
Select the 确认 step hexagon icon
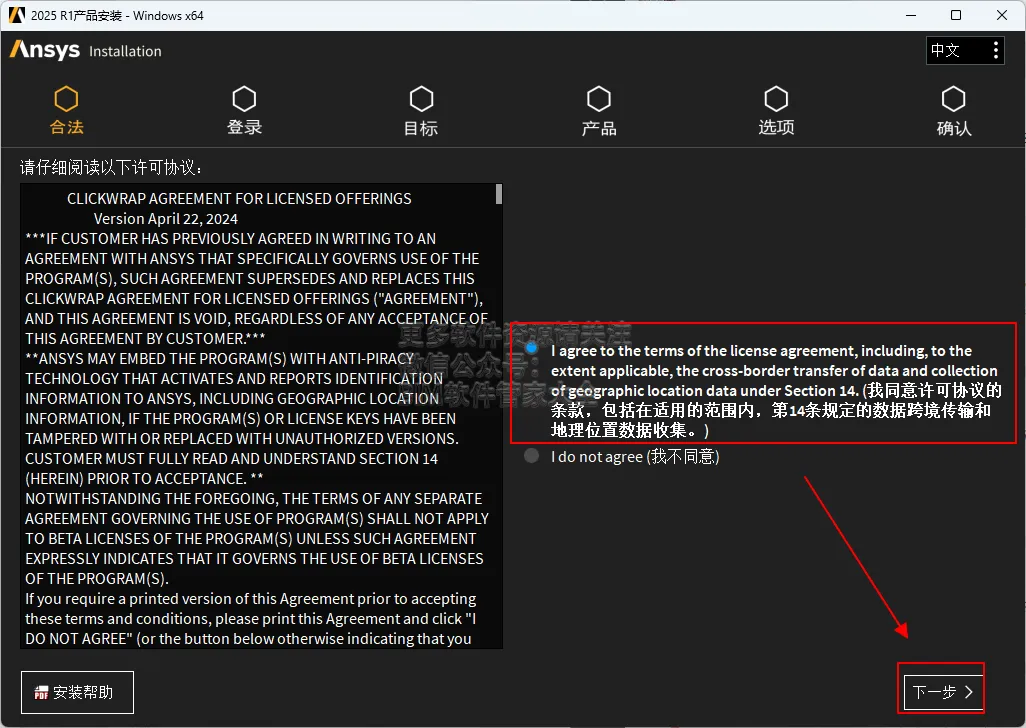pyautogui.click(x=953, y=99)
